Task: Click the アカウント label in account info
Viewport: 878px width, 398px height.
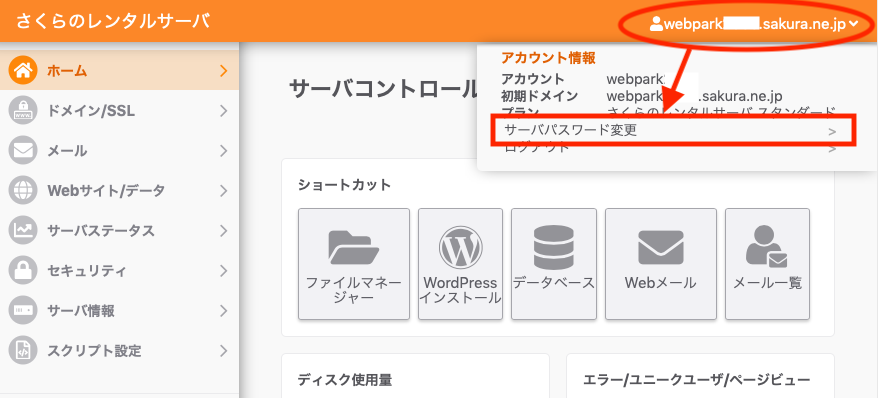Action: pos(533,79)
